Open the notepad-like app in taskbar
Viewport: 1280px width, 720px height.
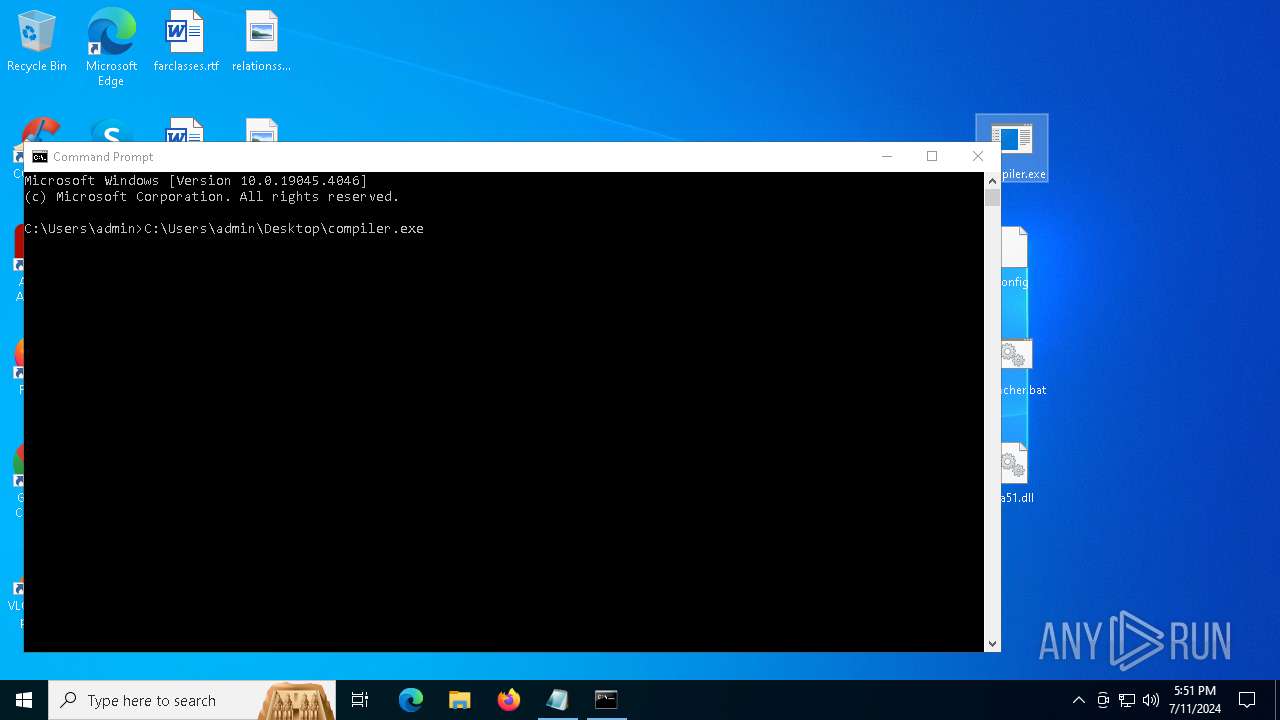[x=558, y=700]
